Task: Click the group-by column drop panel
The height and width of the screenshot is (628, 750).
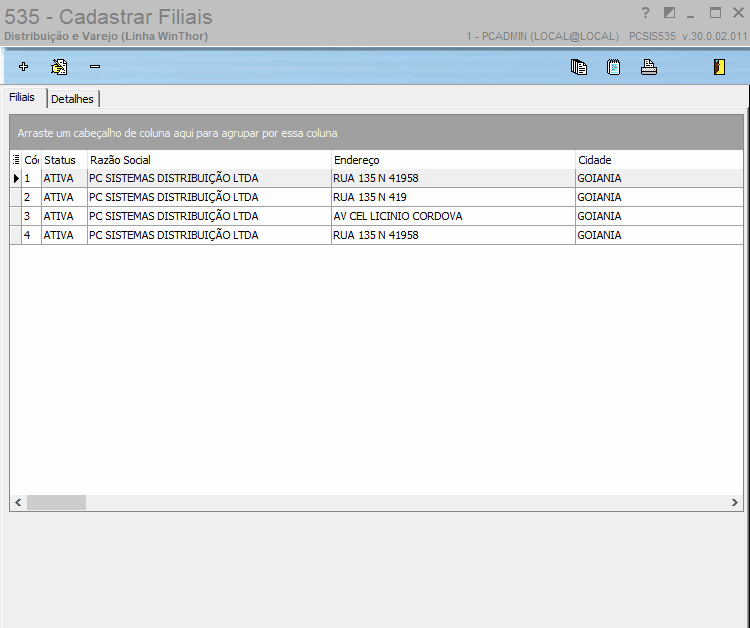Action: coord(376,132)
